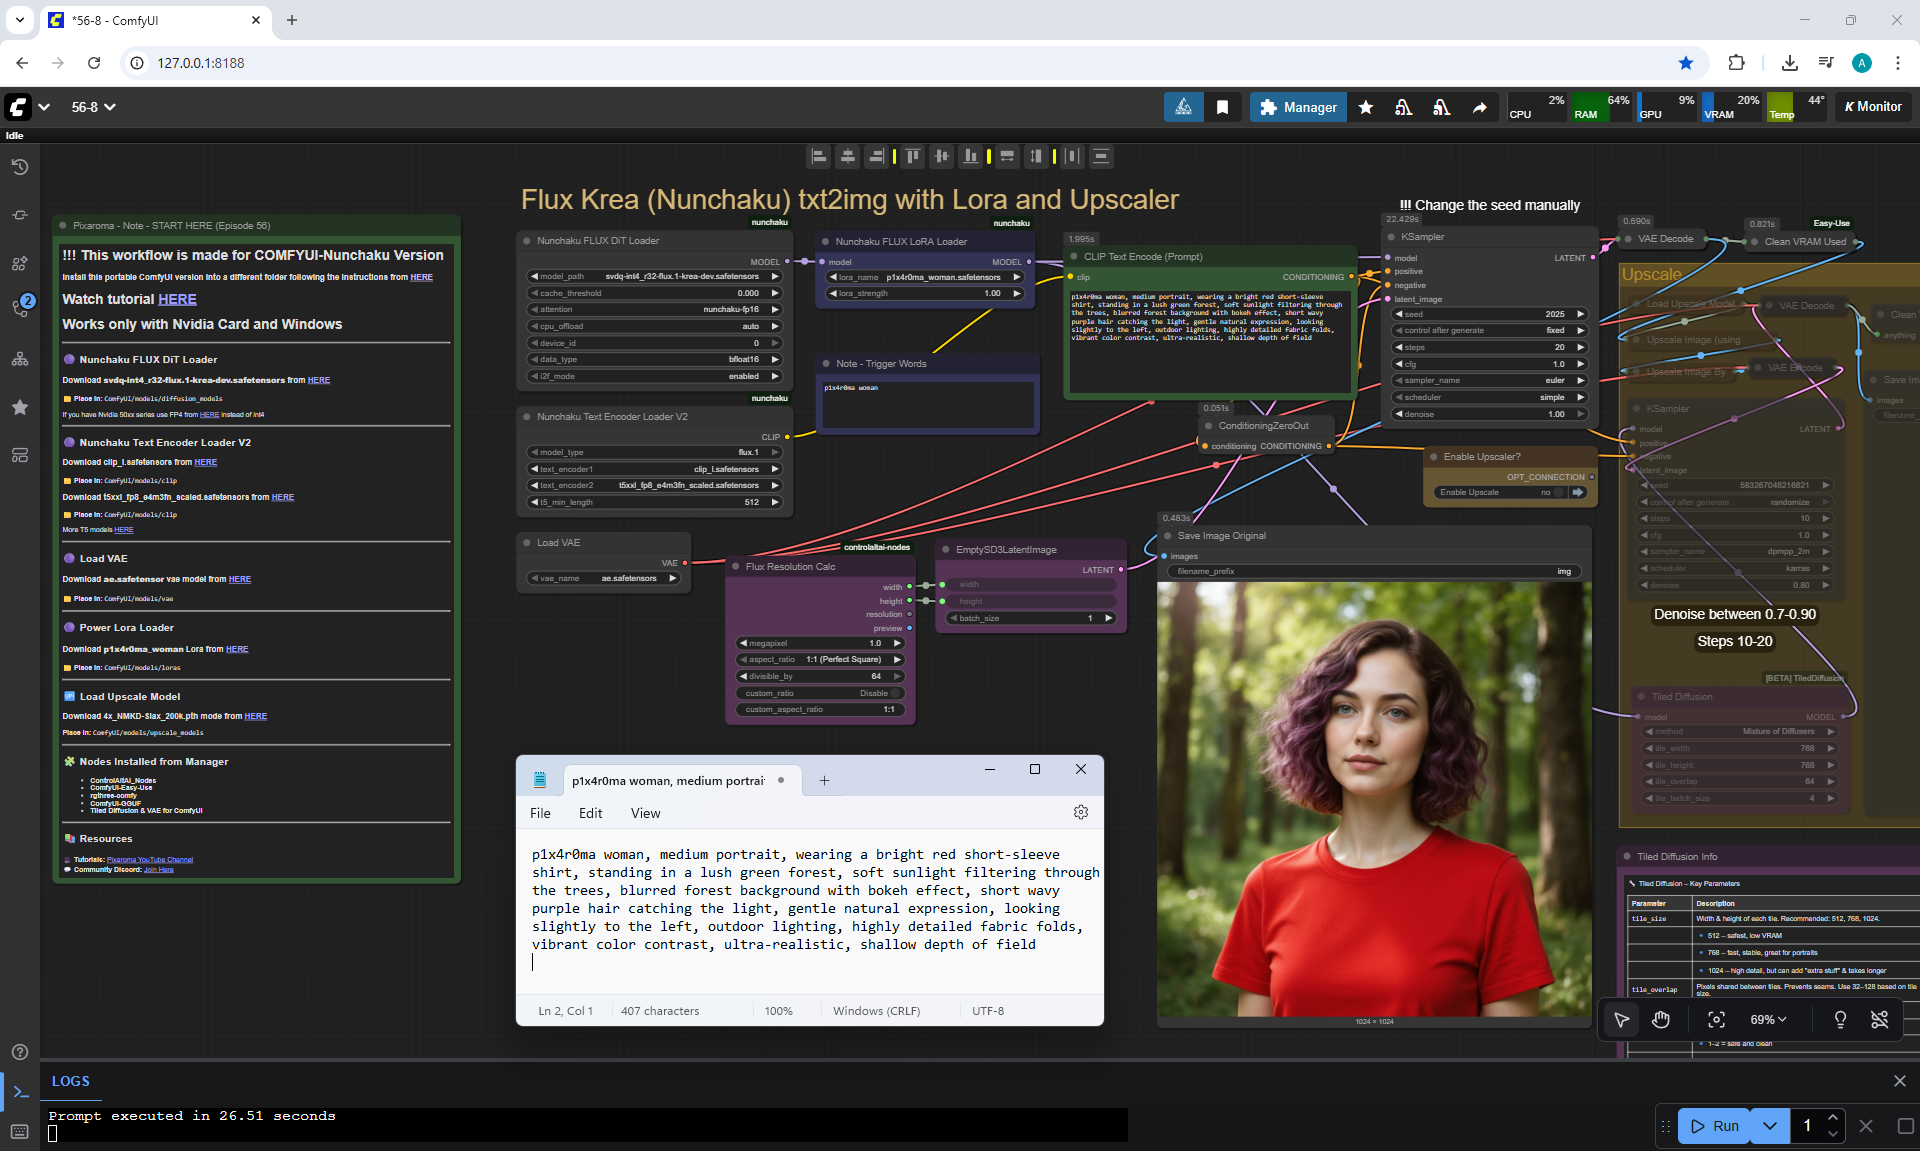Click the lightbulb icon in canvas toolbar

(1839, 1019)
